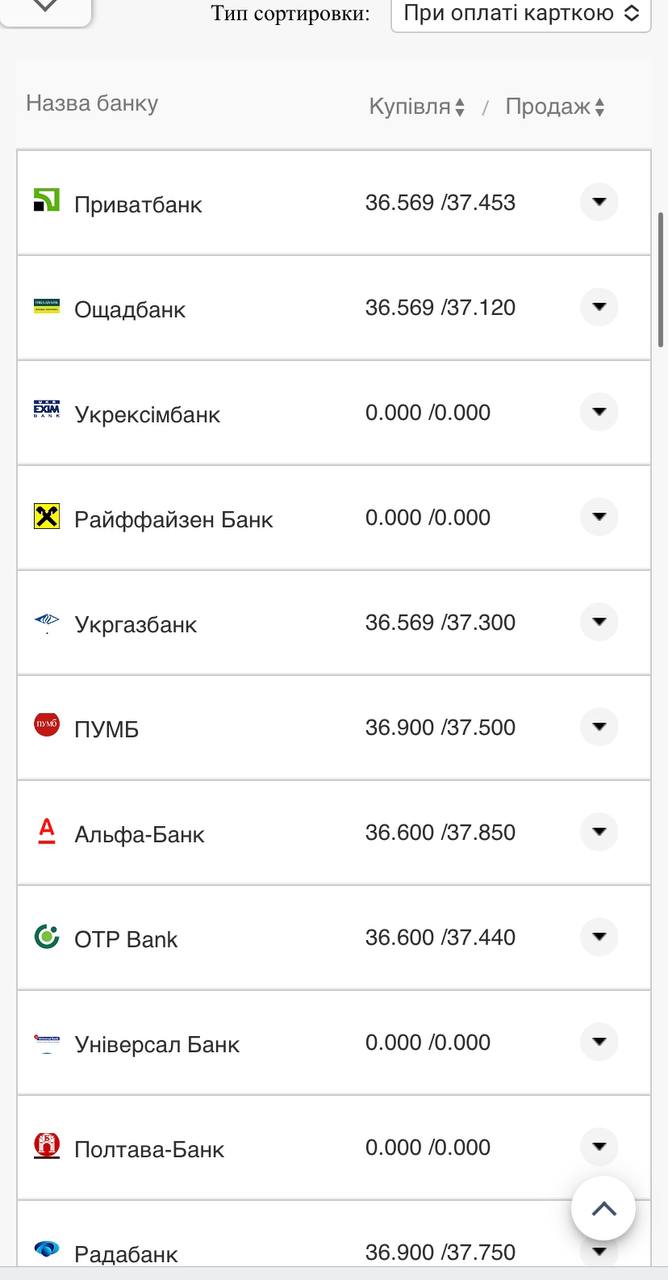Expand the Ощадбанк row arrow
Image resolution: width=668 pixels, height=1280 pixels.
(599, 307)
